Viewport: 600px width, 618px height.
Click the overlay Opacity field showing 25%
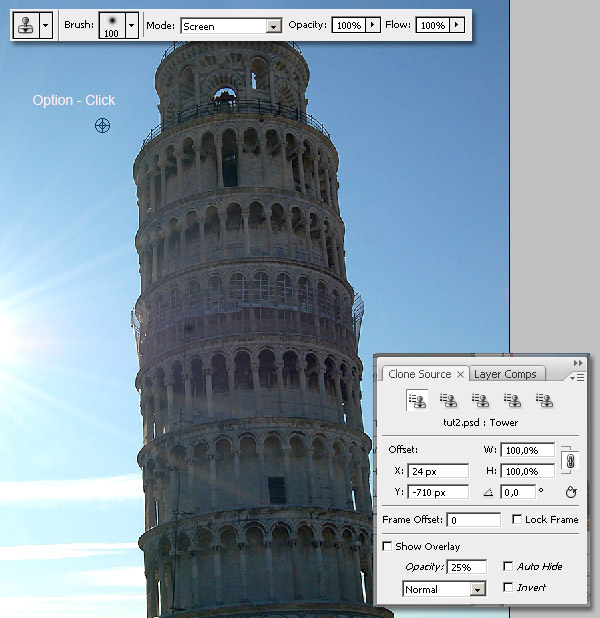(467, 567)
